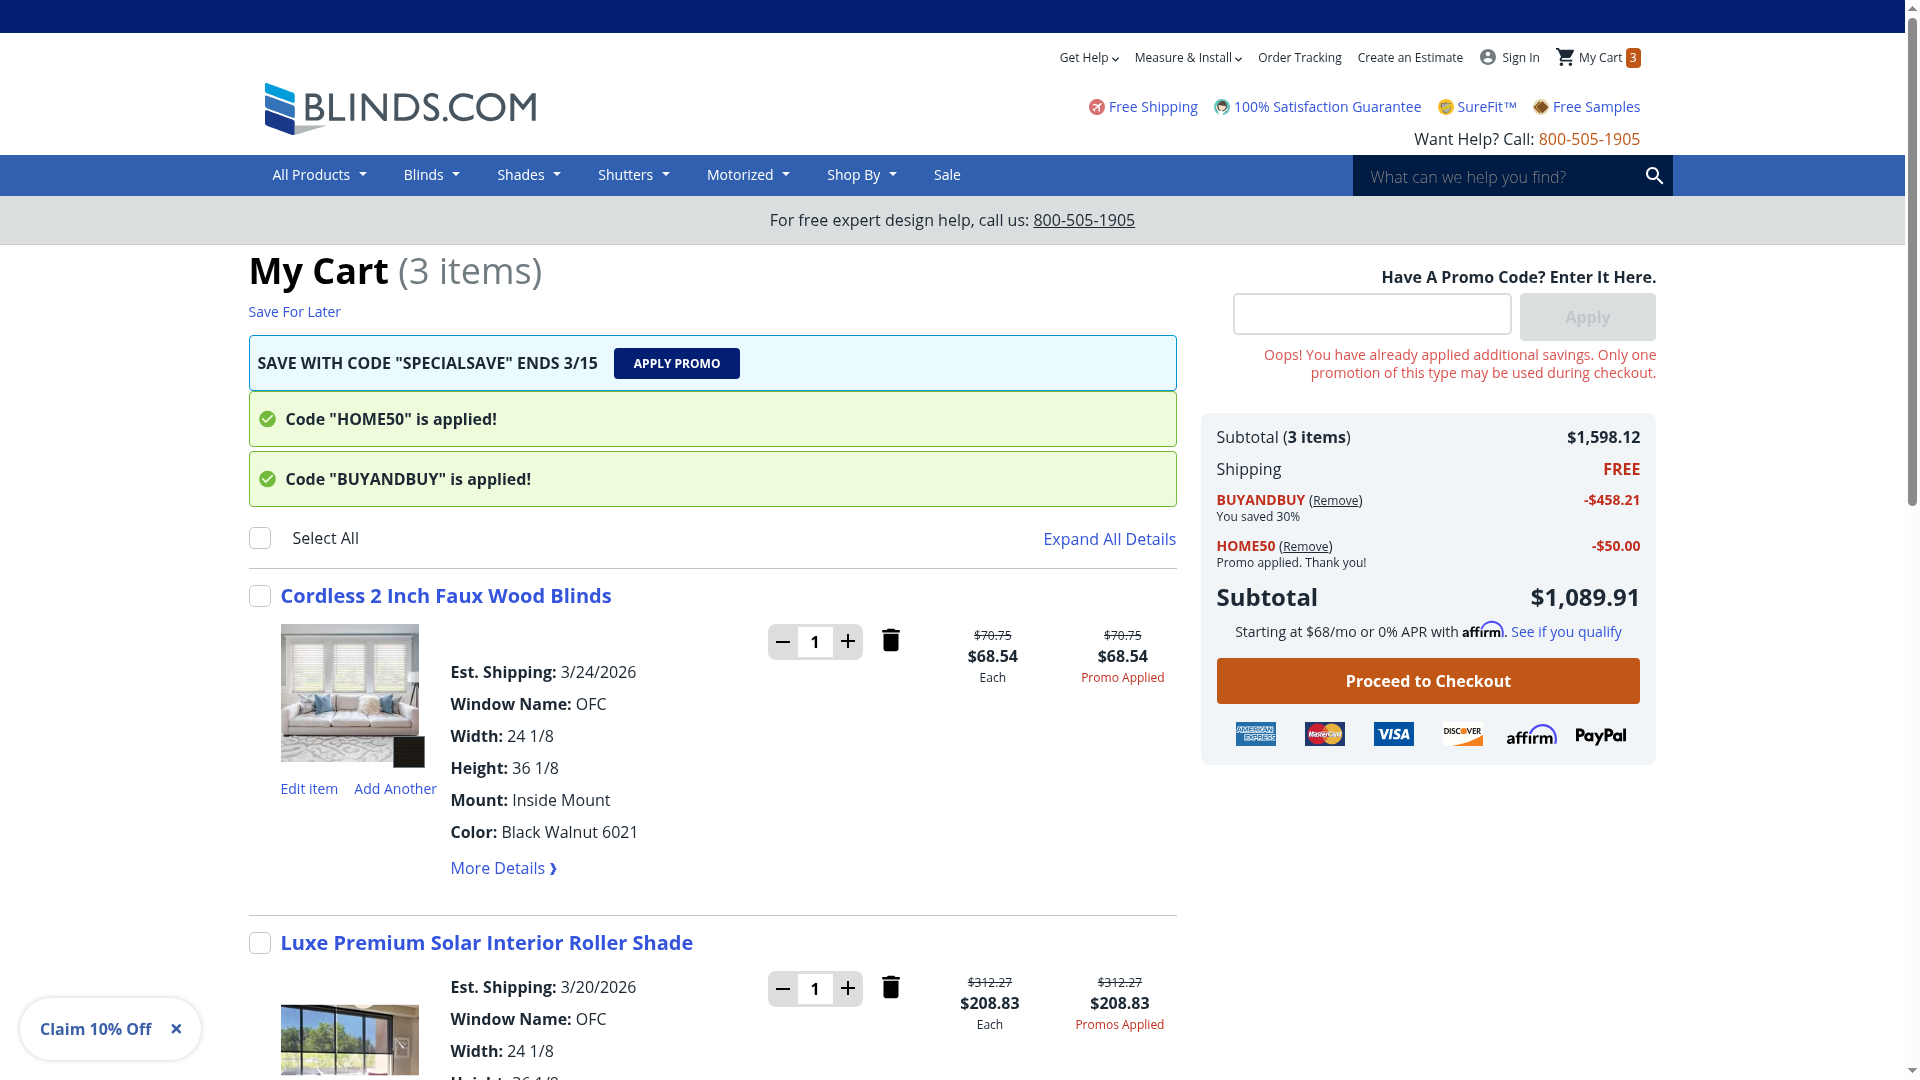Go to the Sale menu item
1920x1080 pixels.
pyautogui.click(x=946, y=175)
